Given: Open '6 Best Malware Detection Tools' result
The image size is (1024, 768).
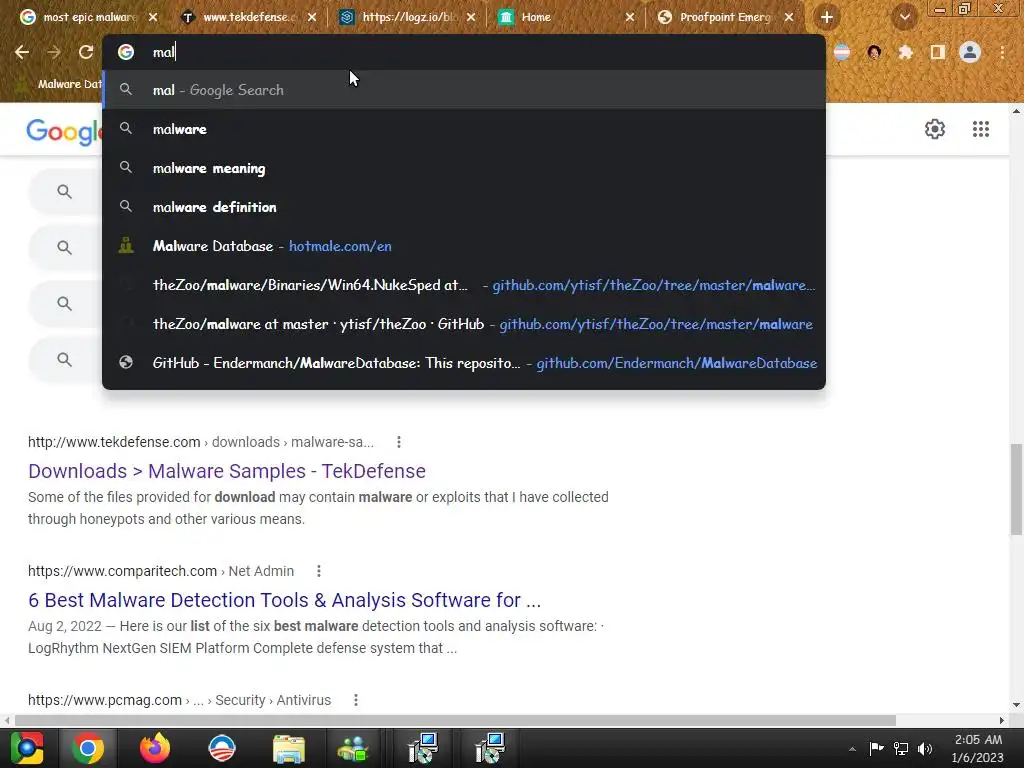Looking at the screenshot, I should [x=284, y=600].
